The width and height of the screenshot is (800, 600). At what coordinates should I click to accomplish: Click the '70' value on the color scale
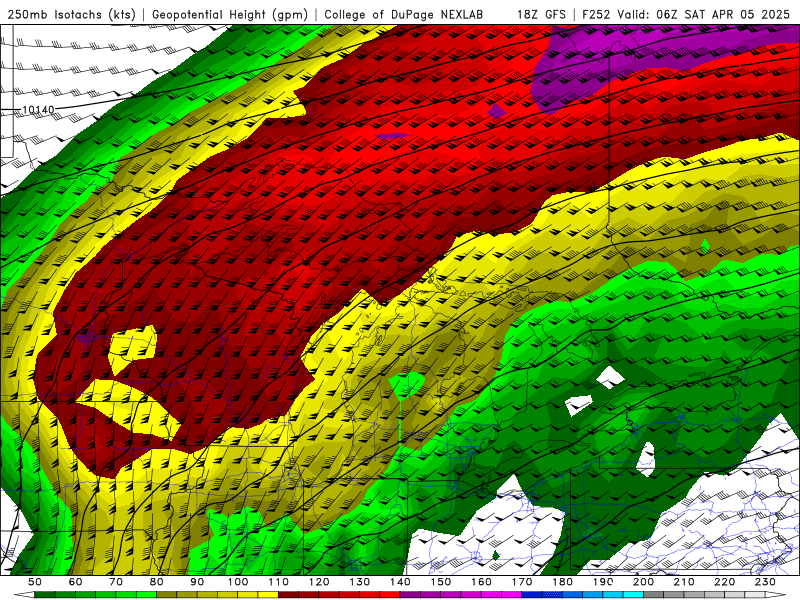point(116,582)
